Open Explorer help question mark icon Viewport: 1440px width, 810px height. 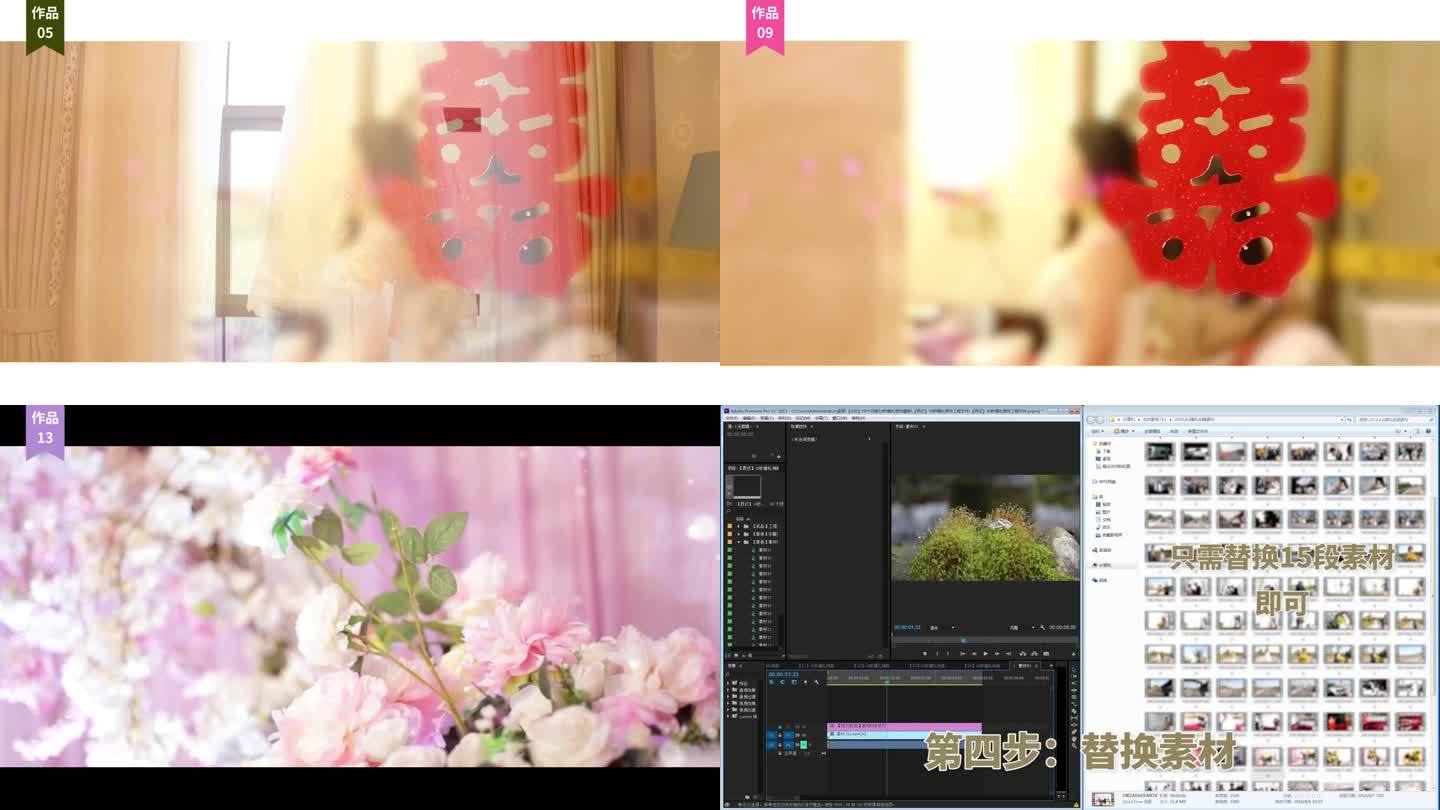(1428, 431)
